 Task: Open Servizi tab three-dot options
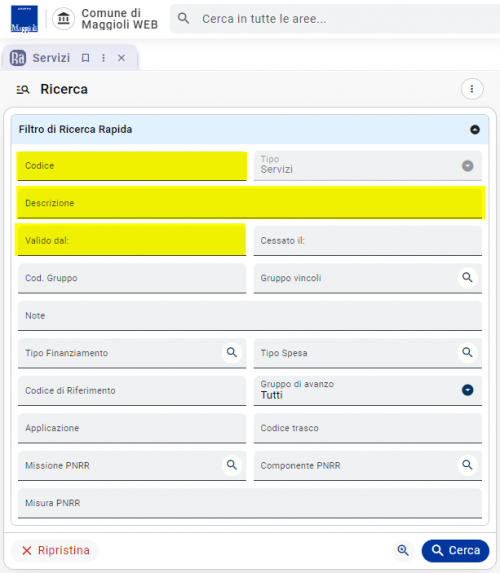pos(103,58)
